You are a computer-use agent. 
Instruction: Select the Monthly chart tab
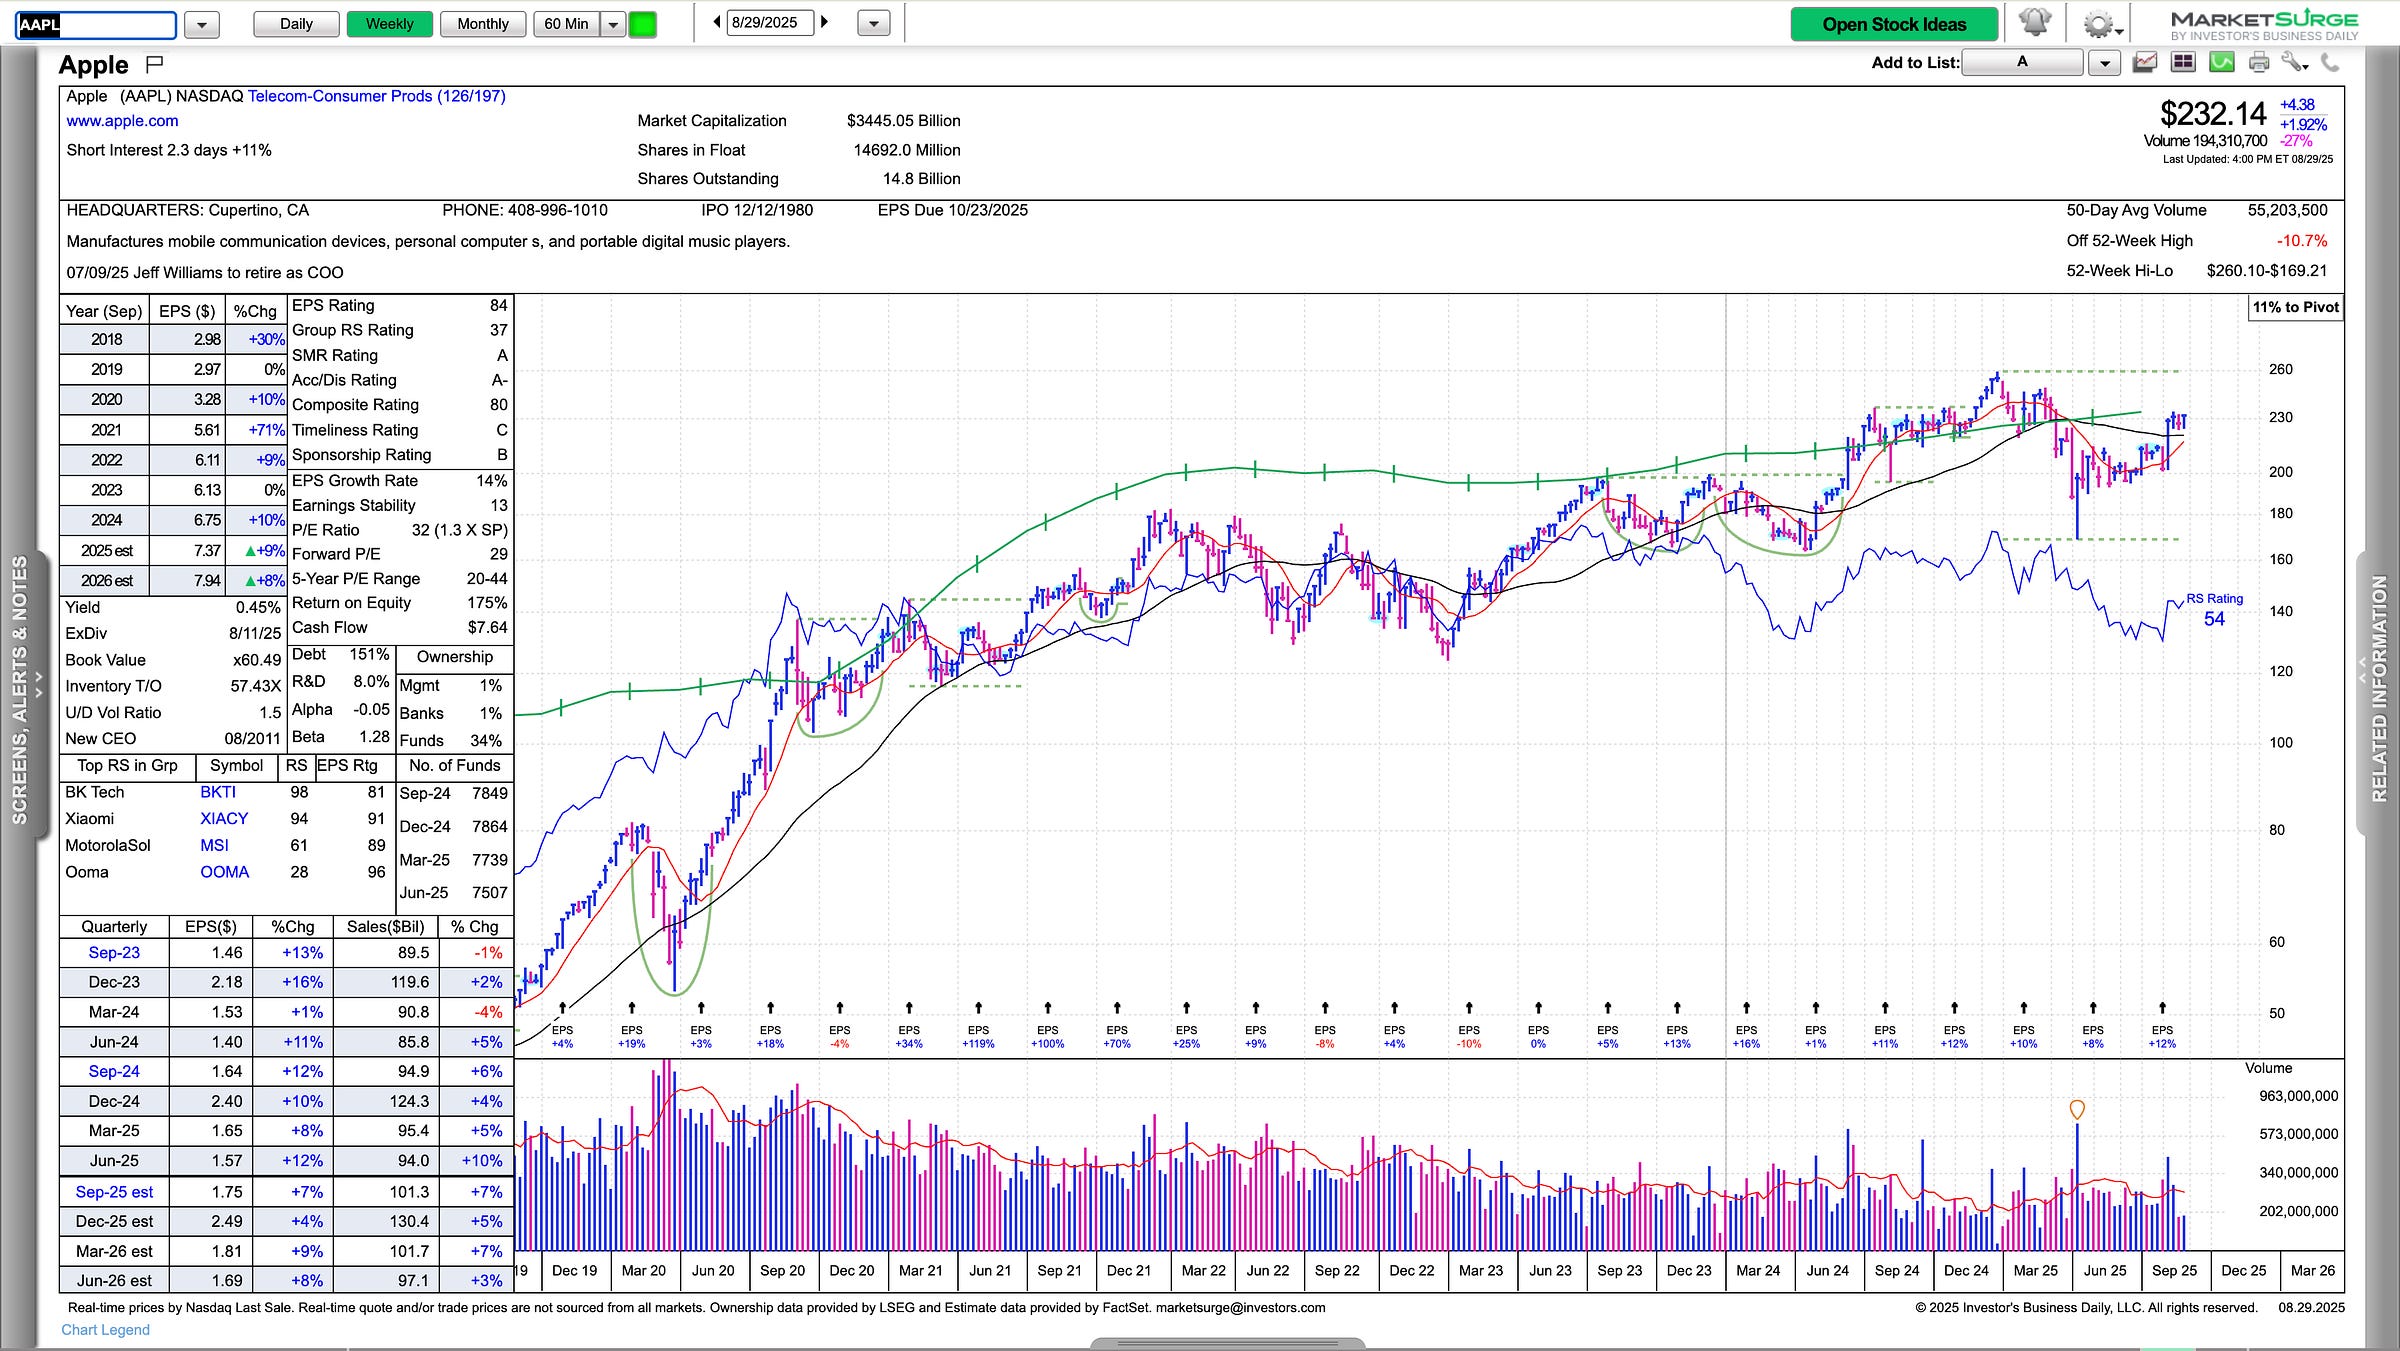point(483,24)
